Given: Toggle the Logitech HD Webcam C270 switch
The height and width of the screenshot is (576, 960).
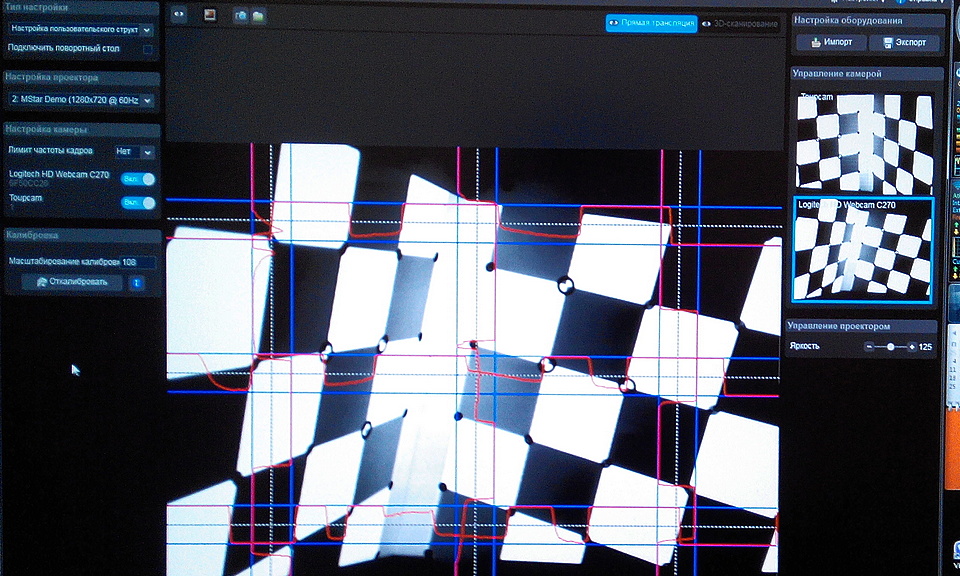Looking at the screenshot, I should pos(138,179).
